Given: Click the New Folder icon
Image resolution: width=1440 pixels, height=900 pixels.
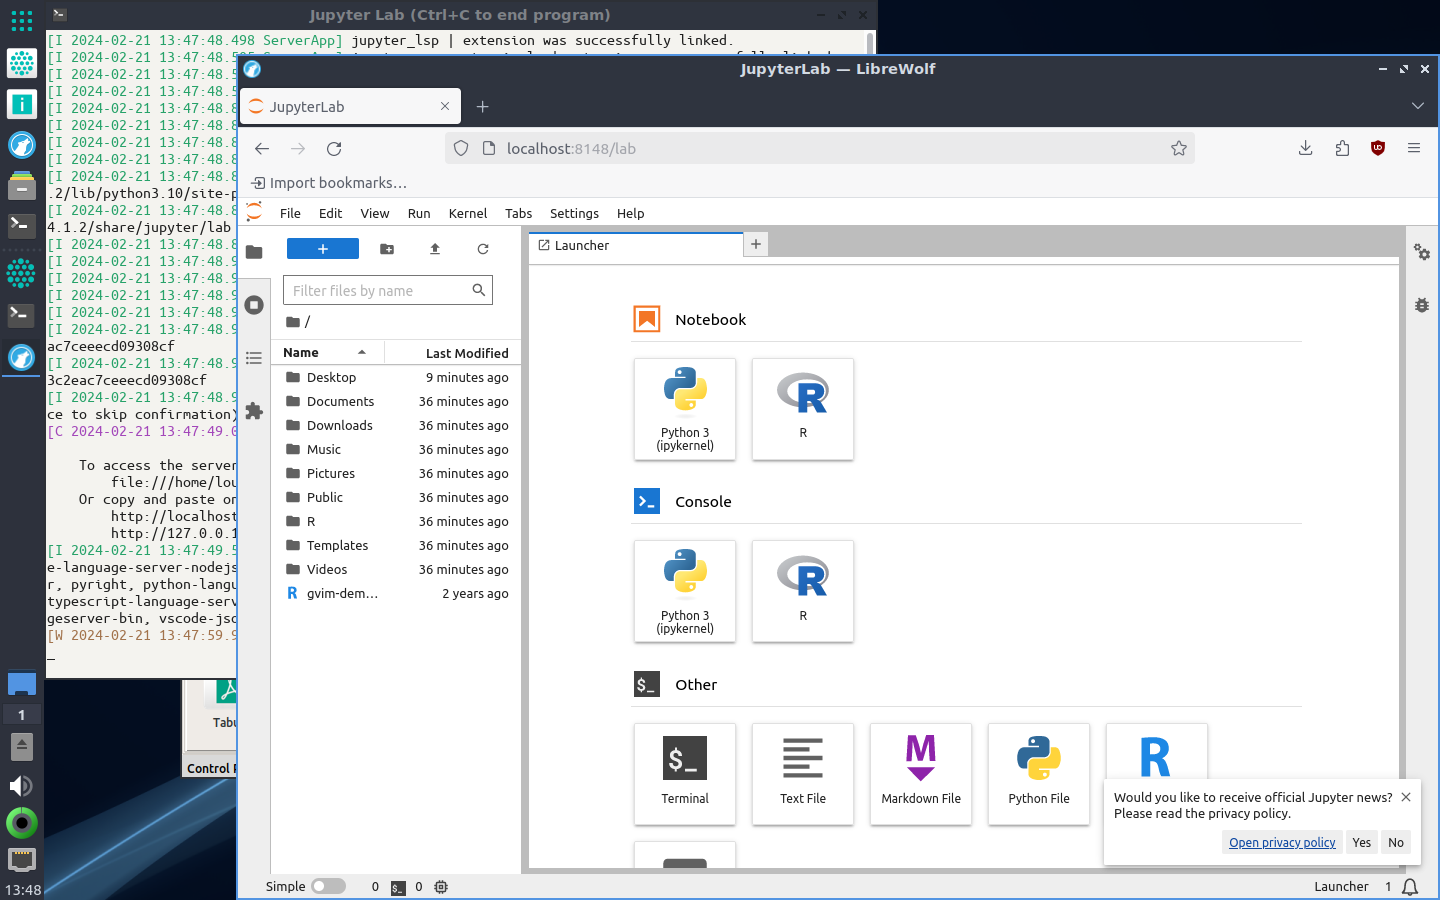Looking at the screenshot, I should click(387, 249).
